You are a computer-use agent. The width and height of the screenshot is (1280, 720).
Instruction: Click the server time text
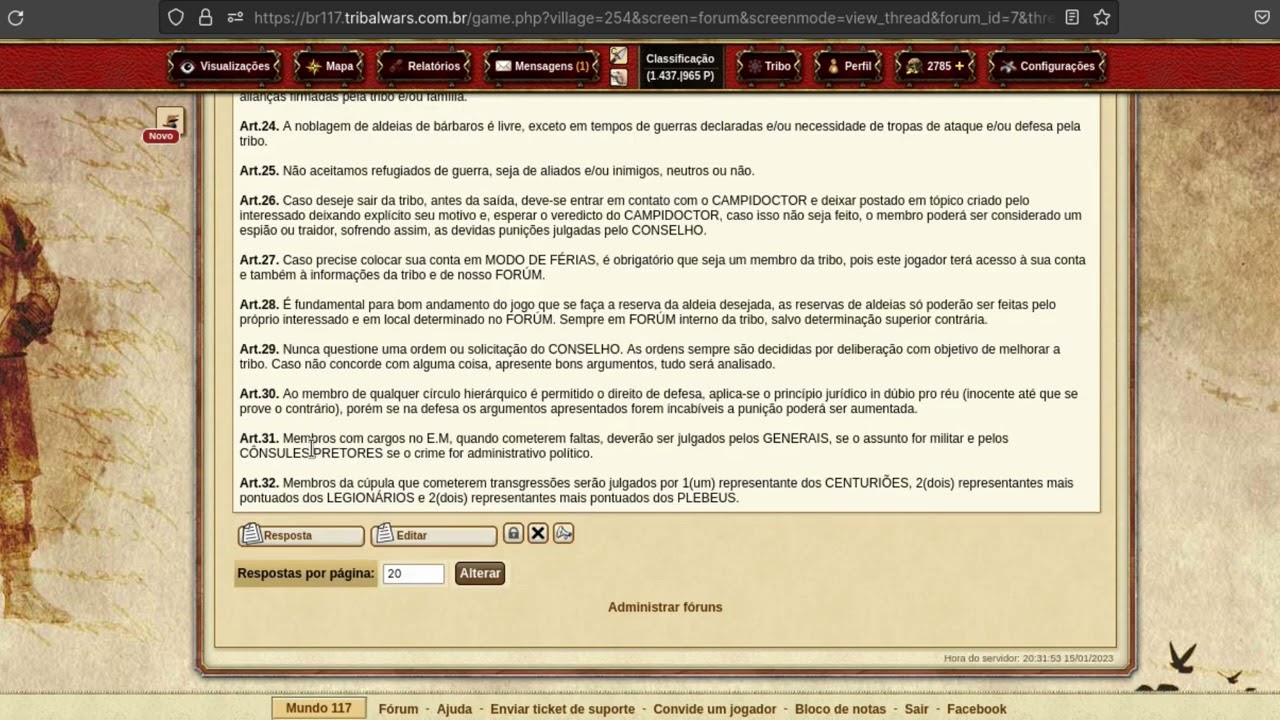pyautogui.click(x=1028, y=658)
